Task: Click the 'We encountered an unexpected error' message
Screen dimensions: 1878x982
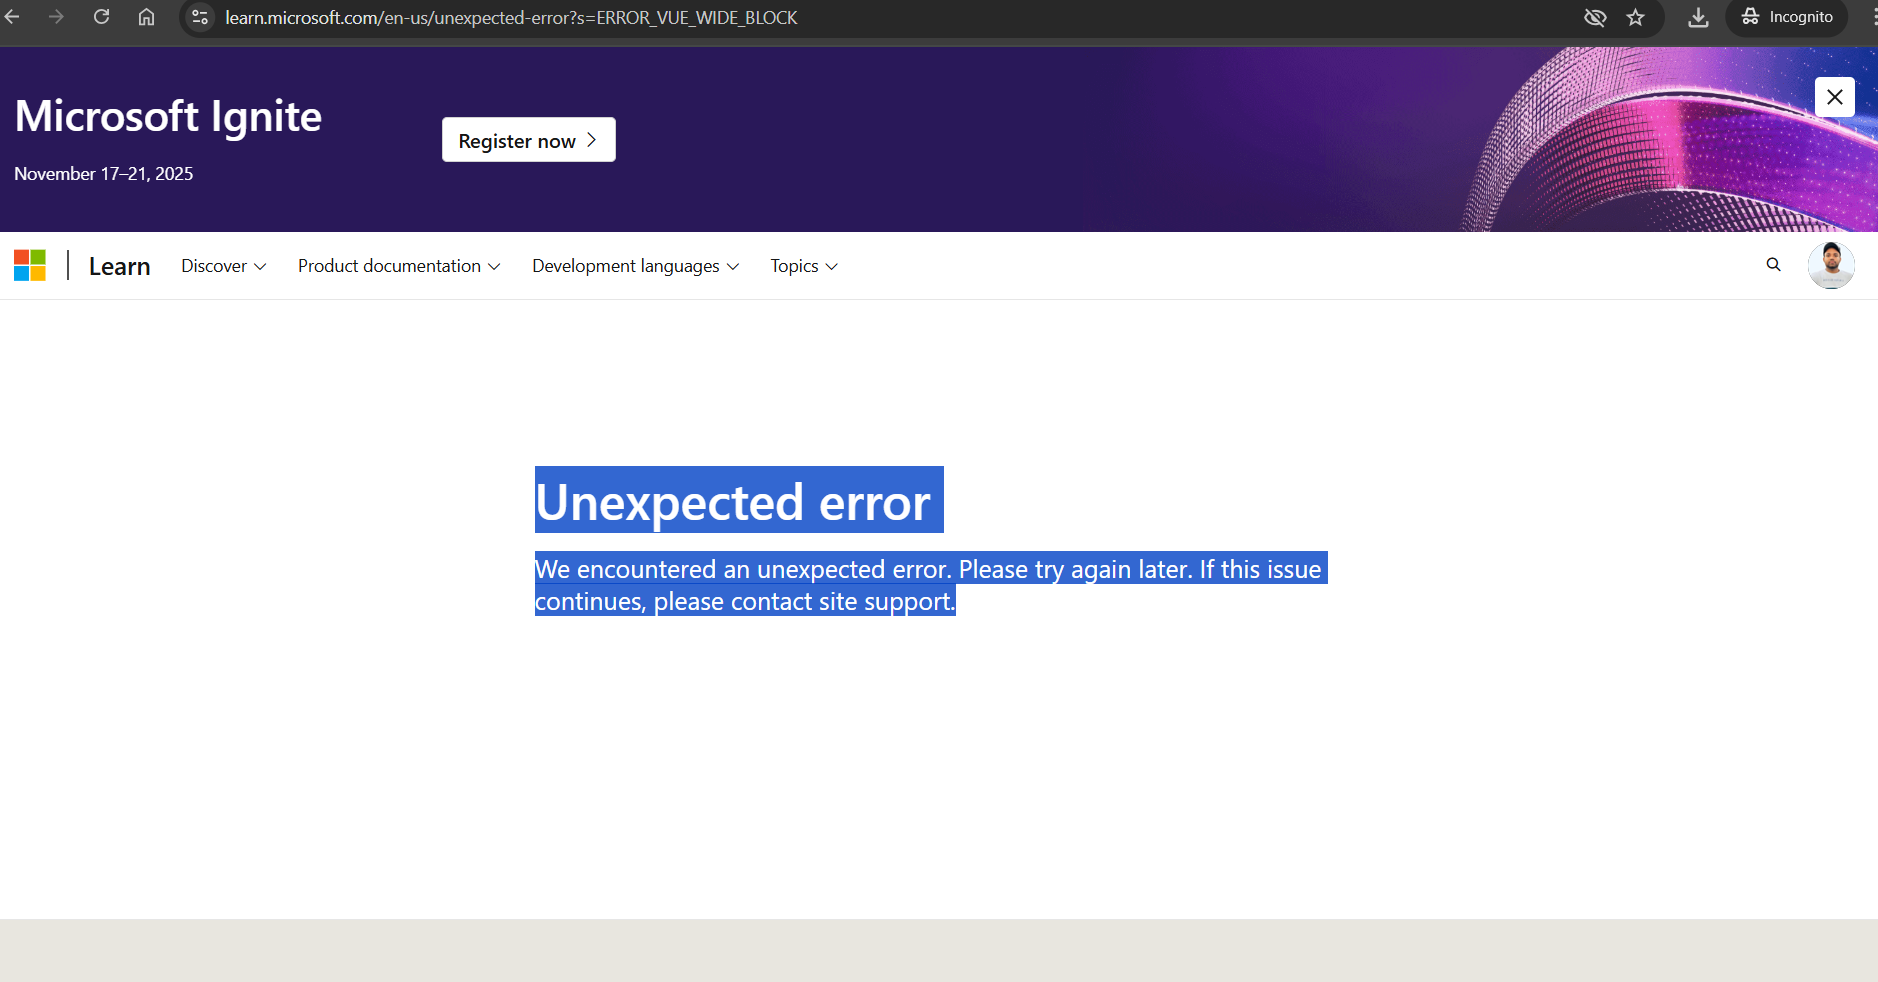Action: 931,584
